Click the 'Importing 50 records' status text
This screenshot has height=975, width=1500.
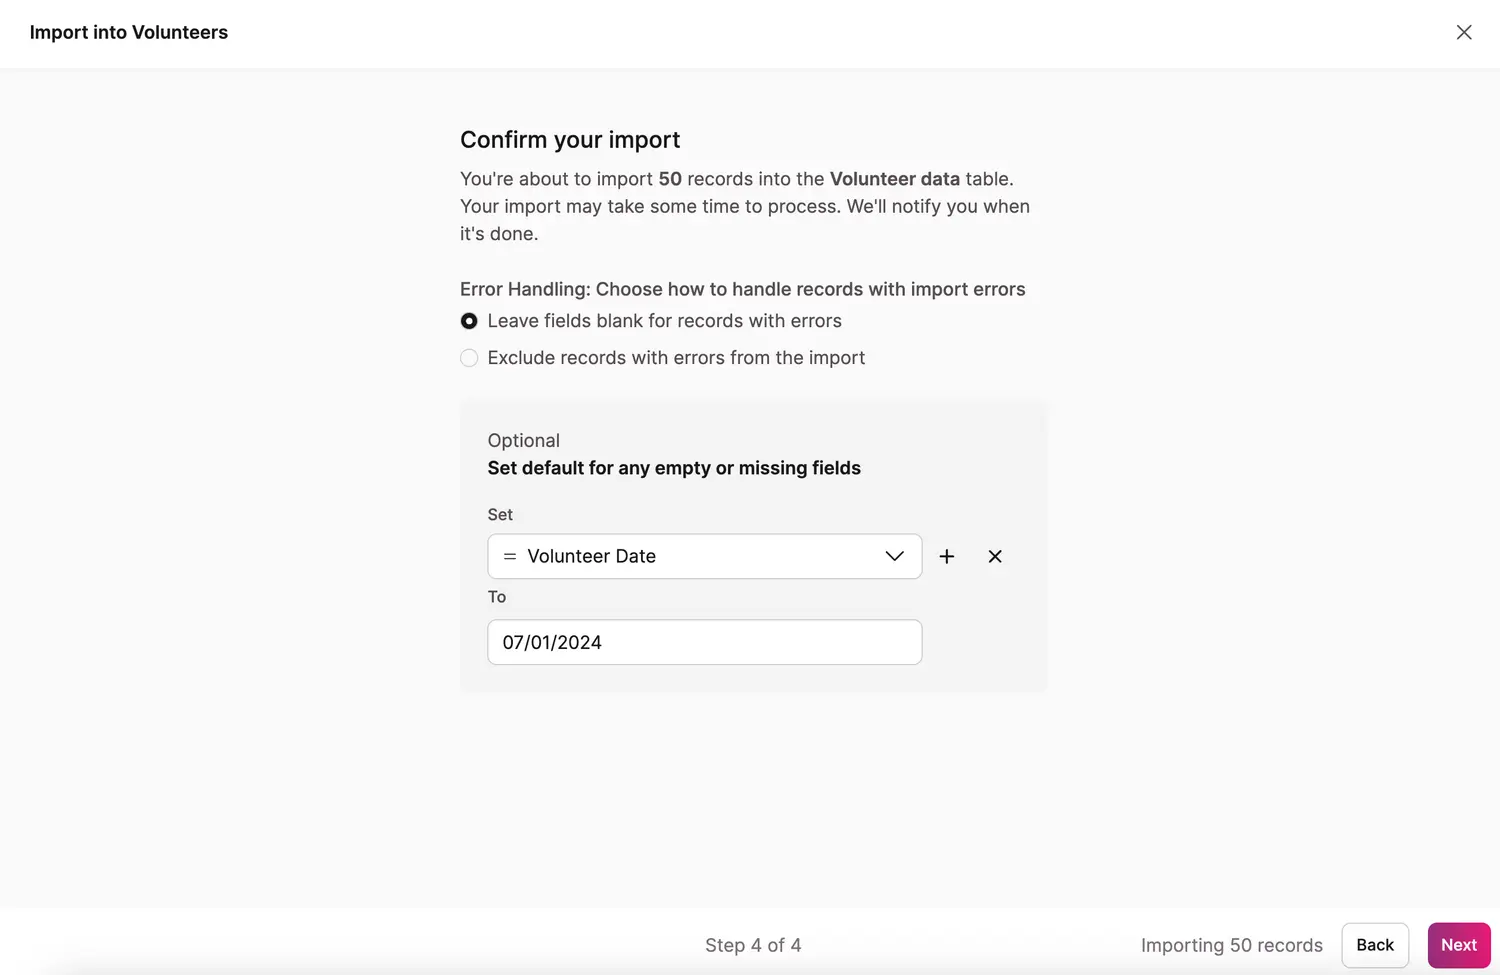[x=1231, y=945]
